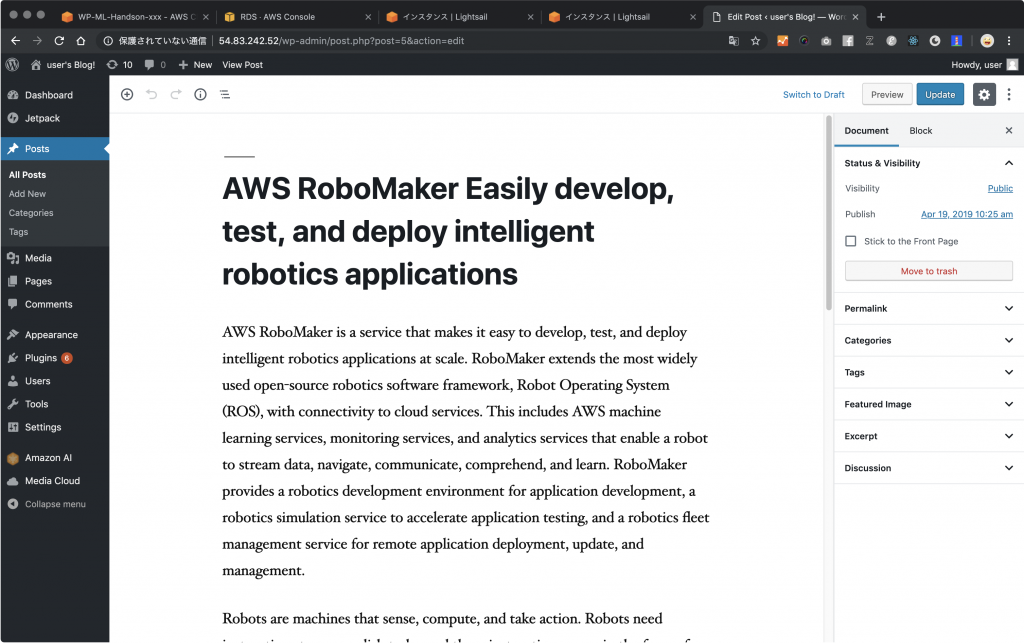Collapse the Status & Visibility section

pyautogui.click(x=929, y=163)
